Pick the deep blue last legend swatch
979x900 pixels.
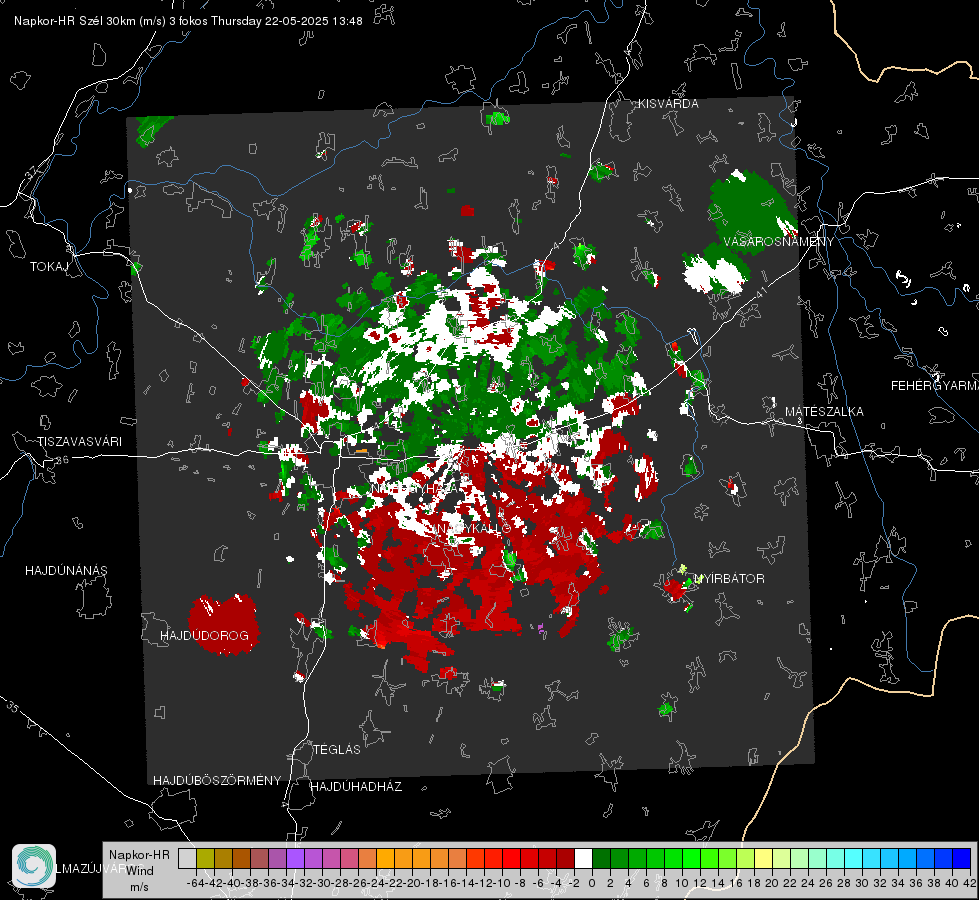(962, 858)
